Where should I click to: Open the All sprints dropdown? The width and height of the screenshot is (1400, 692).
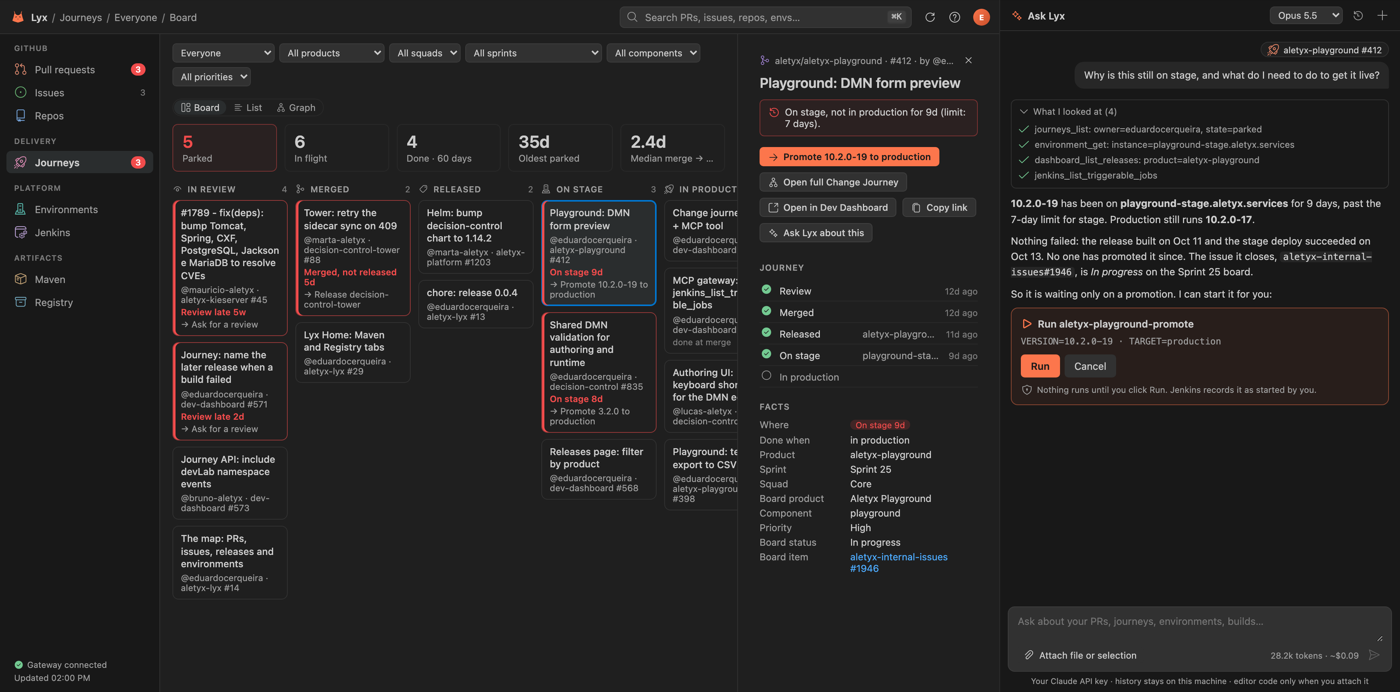[x=533, y=53]
